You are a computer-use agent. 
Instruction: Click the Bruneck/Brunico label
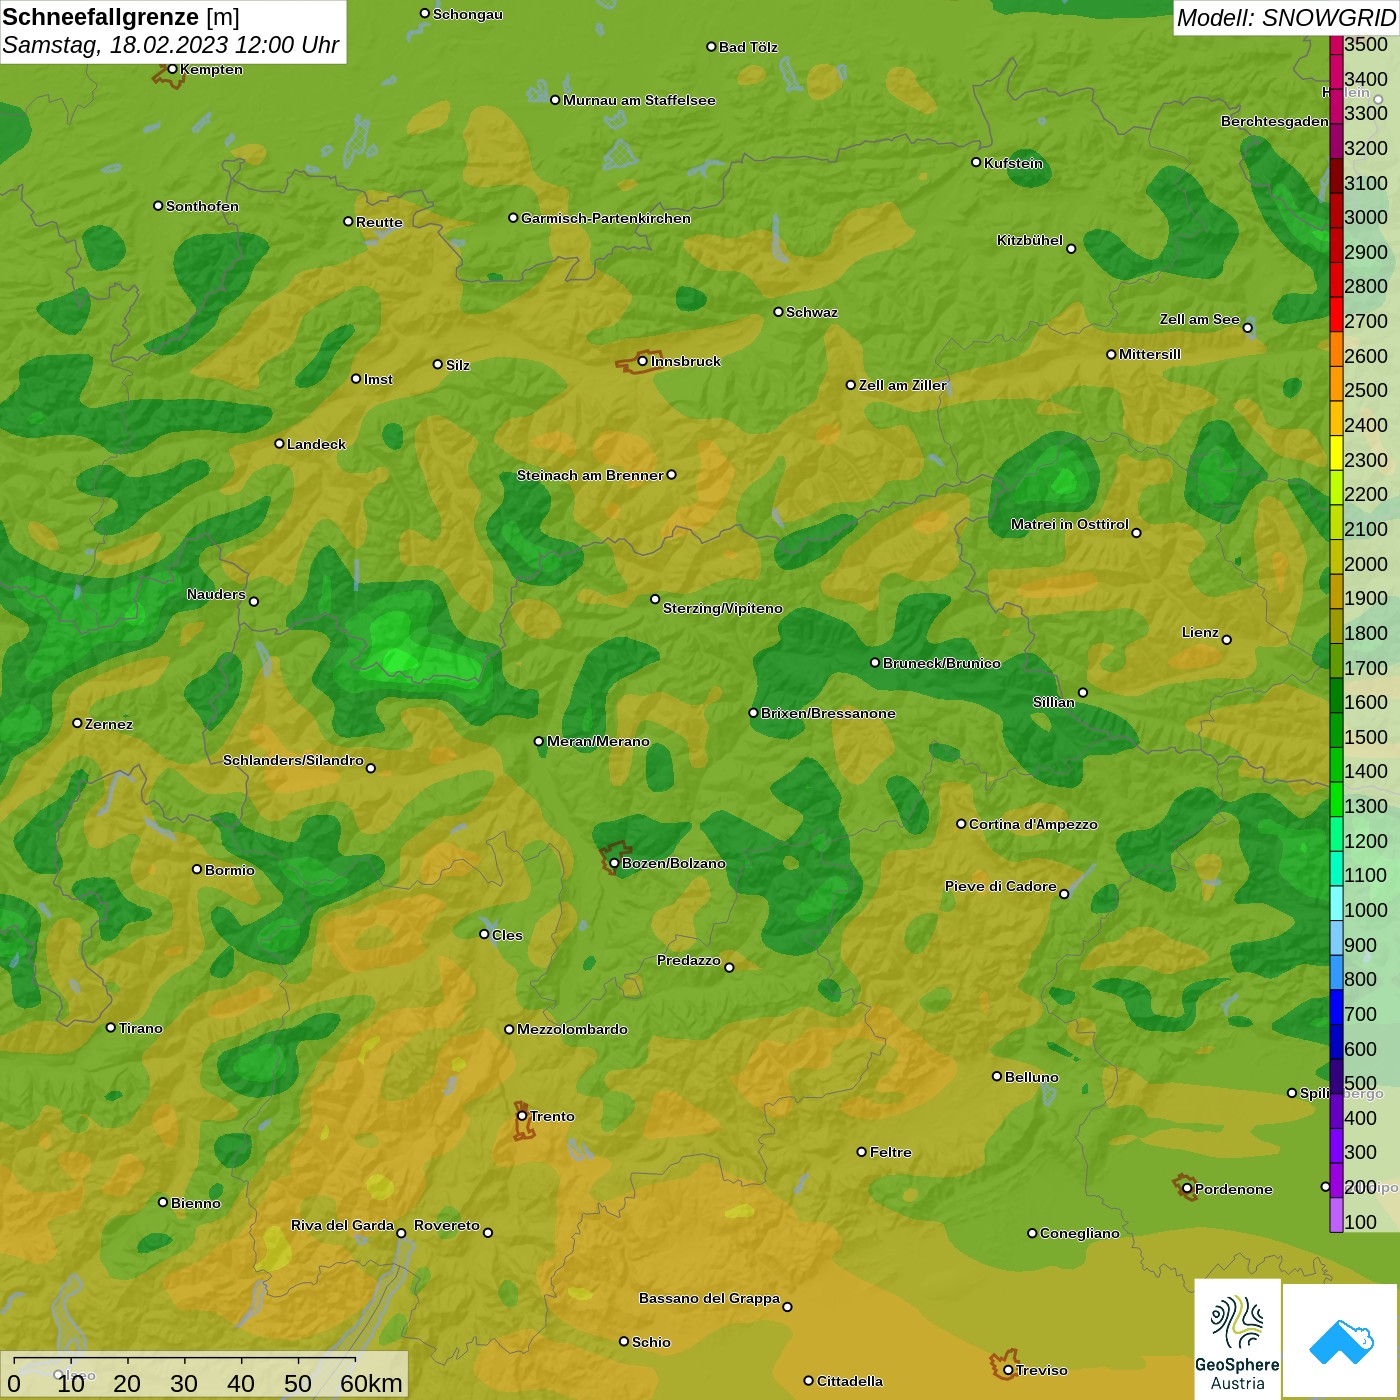tap(942, 663)
